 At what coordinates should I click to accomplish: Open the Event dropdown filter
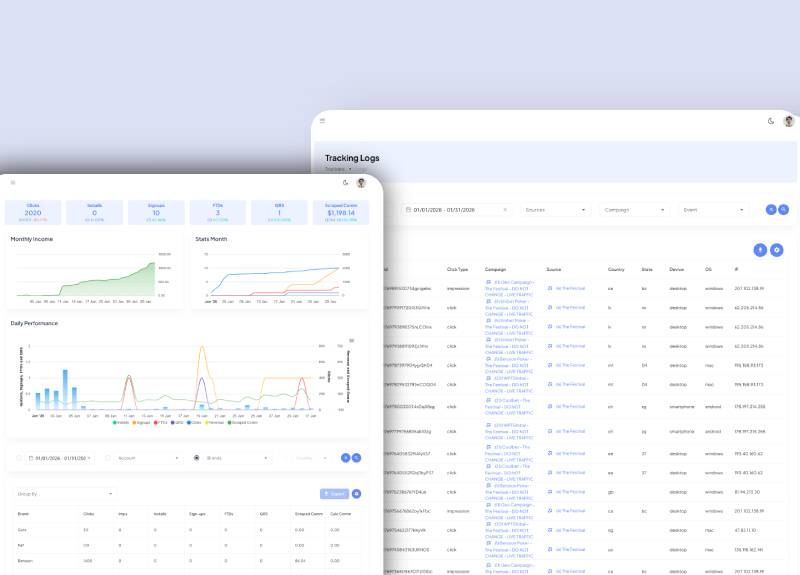point(713,210)
